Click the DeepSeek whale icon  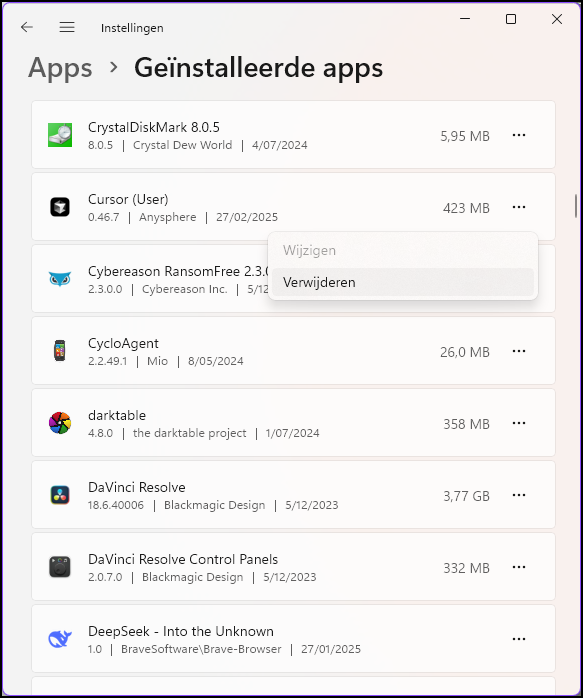pyautogui.click(x=60, y=639)
